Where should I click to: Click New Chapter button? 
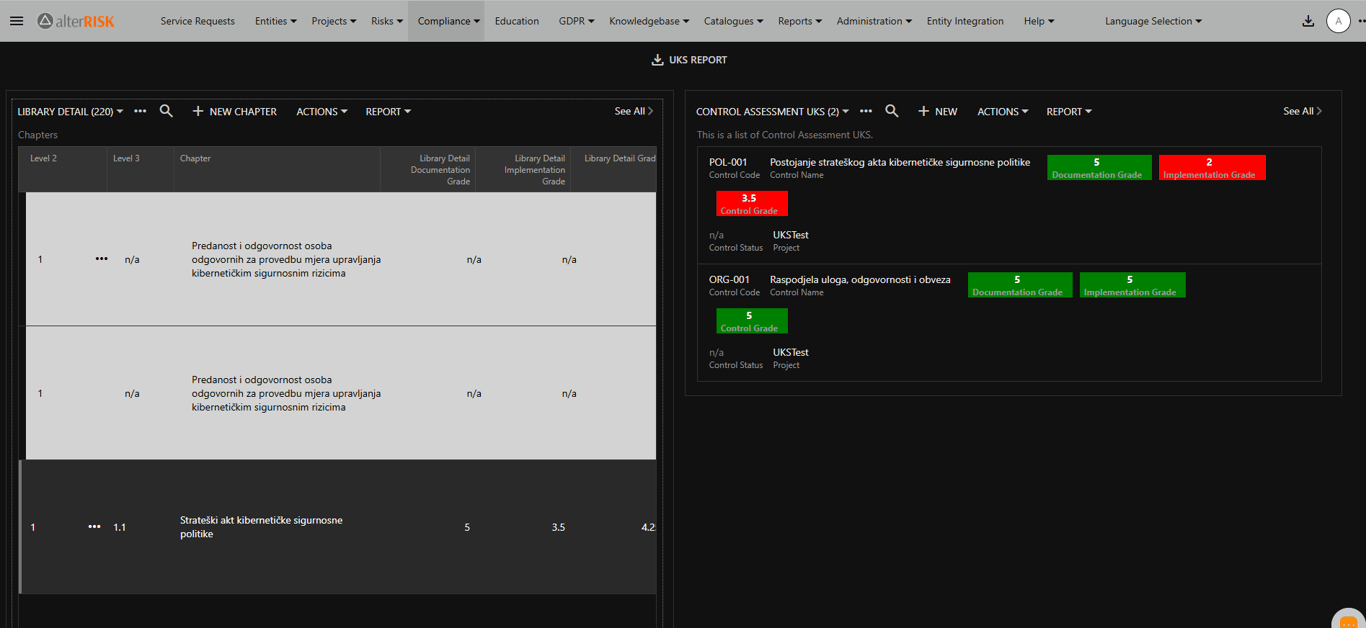[234, 112]
